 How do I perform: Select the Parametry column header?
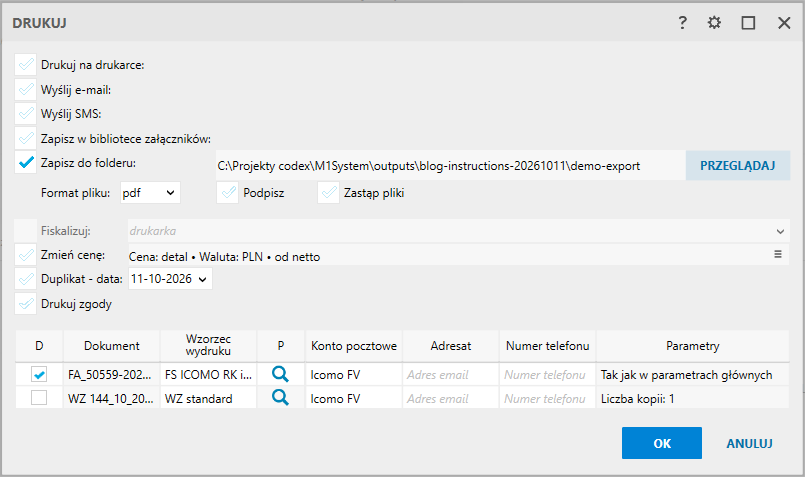pyautogui.click(x=693, y=346)
